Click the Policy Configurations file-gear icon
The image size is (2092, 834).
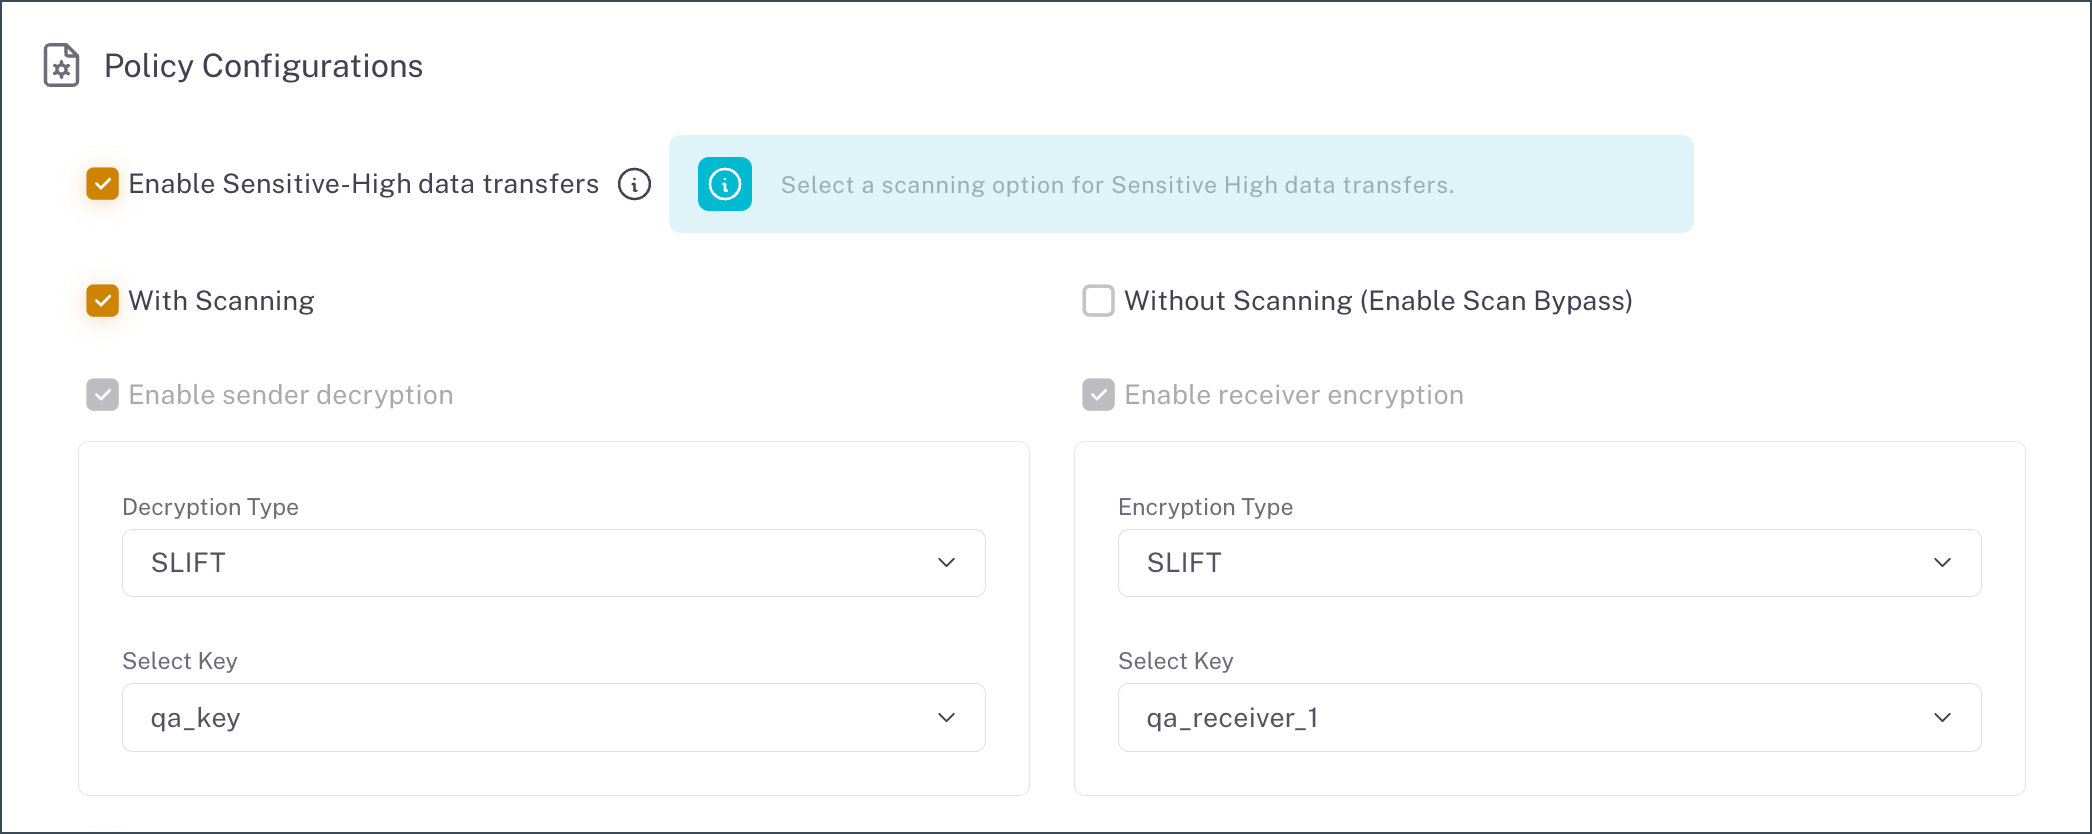tap(62, 66)
